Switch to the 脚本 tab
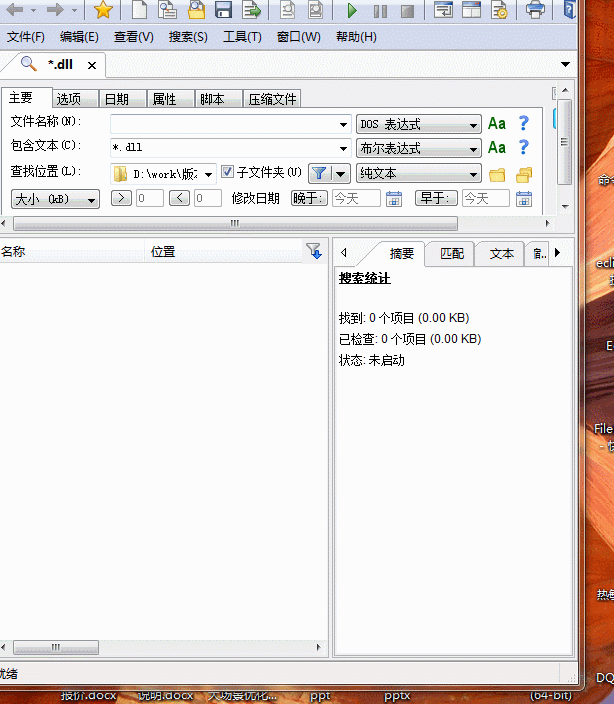 click(x=218, y=99)
